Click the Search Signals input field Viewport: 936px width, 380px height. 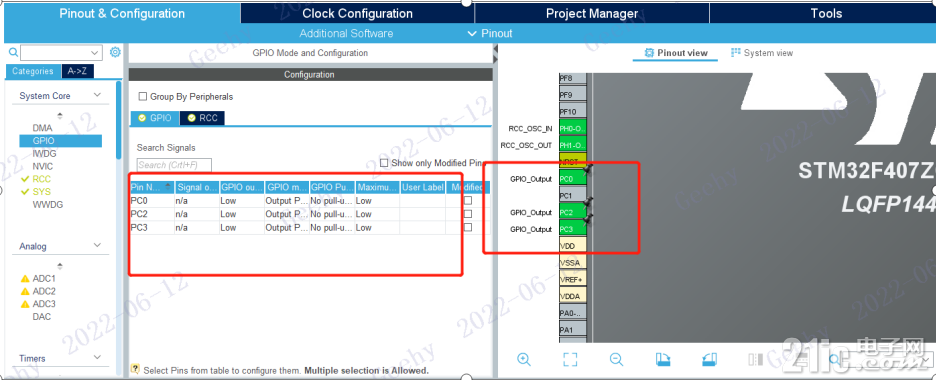174,165
